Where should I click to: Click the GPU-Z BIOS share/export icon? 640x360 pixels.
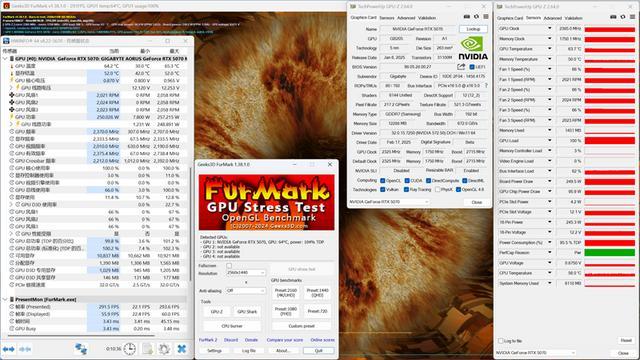tap(461, 67)
